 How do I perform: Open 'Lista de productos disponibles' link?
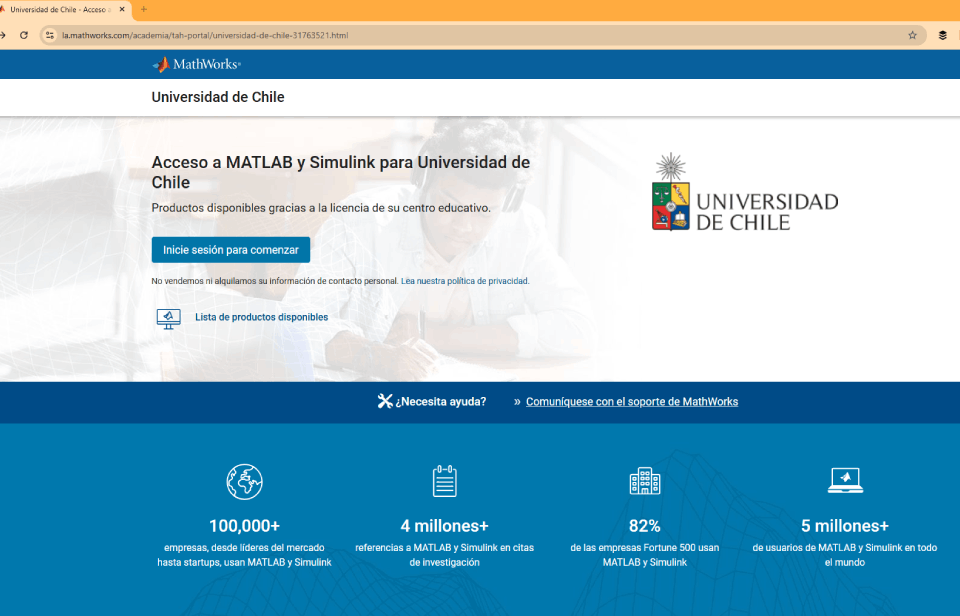click(x=261, y=317)
